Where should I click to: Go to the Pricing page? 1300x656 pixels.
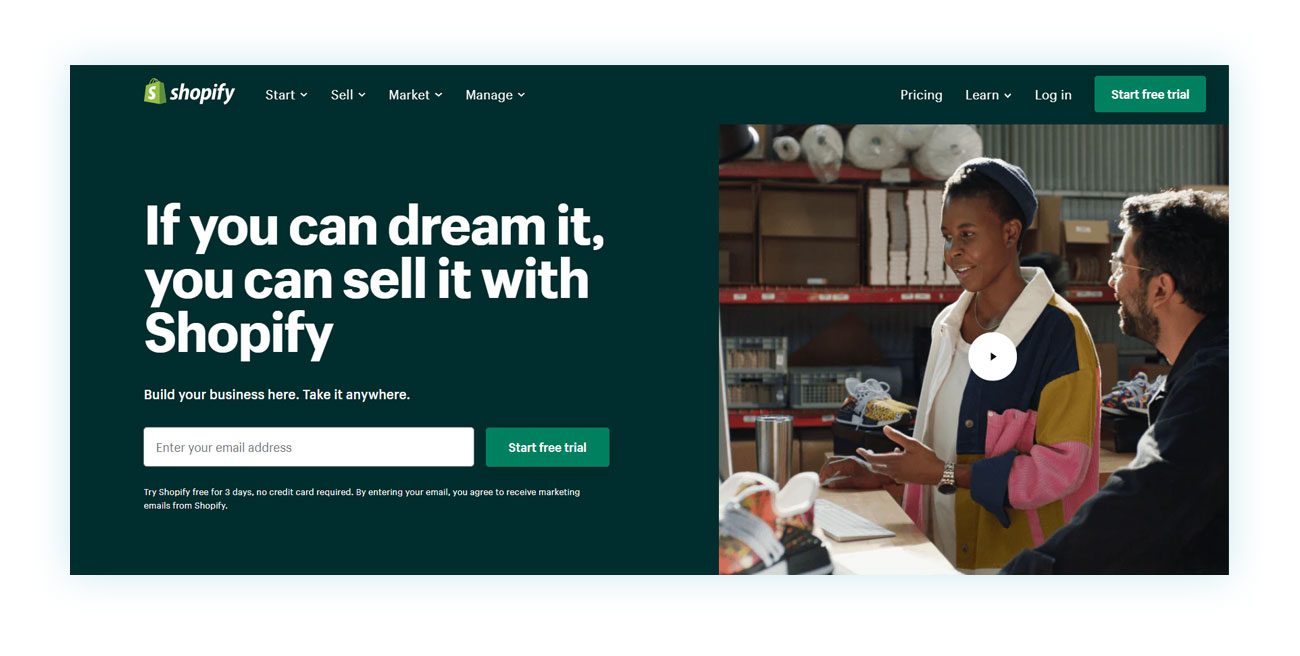921,95
